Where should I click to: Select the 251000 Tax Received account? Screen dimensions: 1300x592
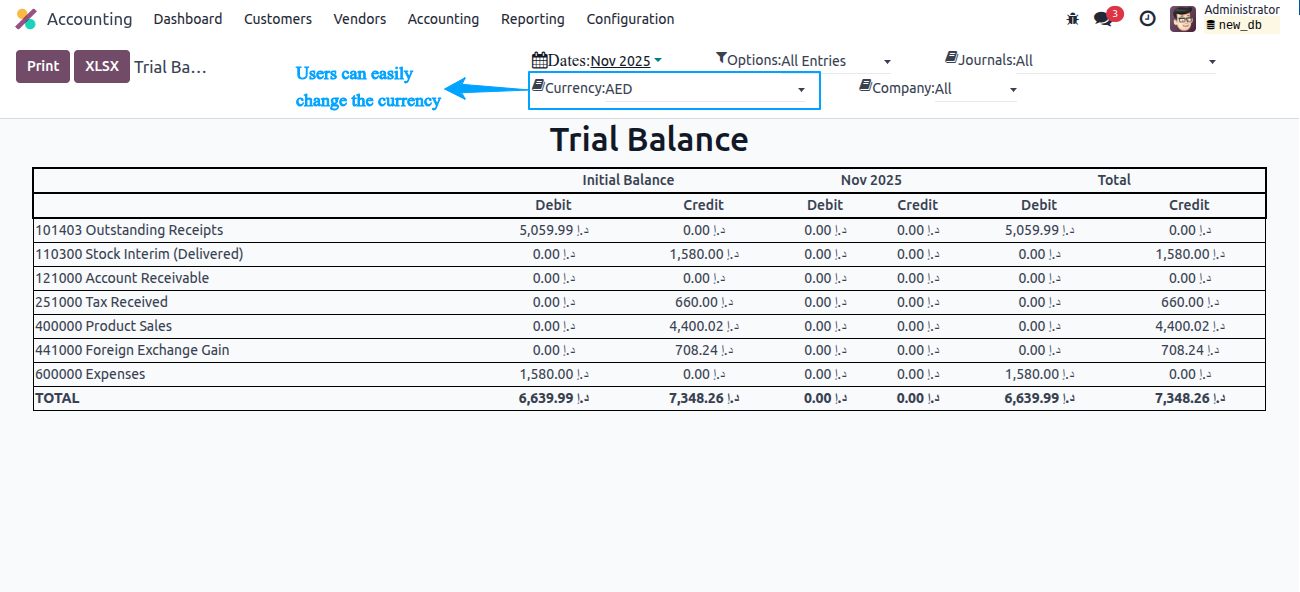tap(101, 302)
